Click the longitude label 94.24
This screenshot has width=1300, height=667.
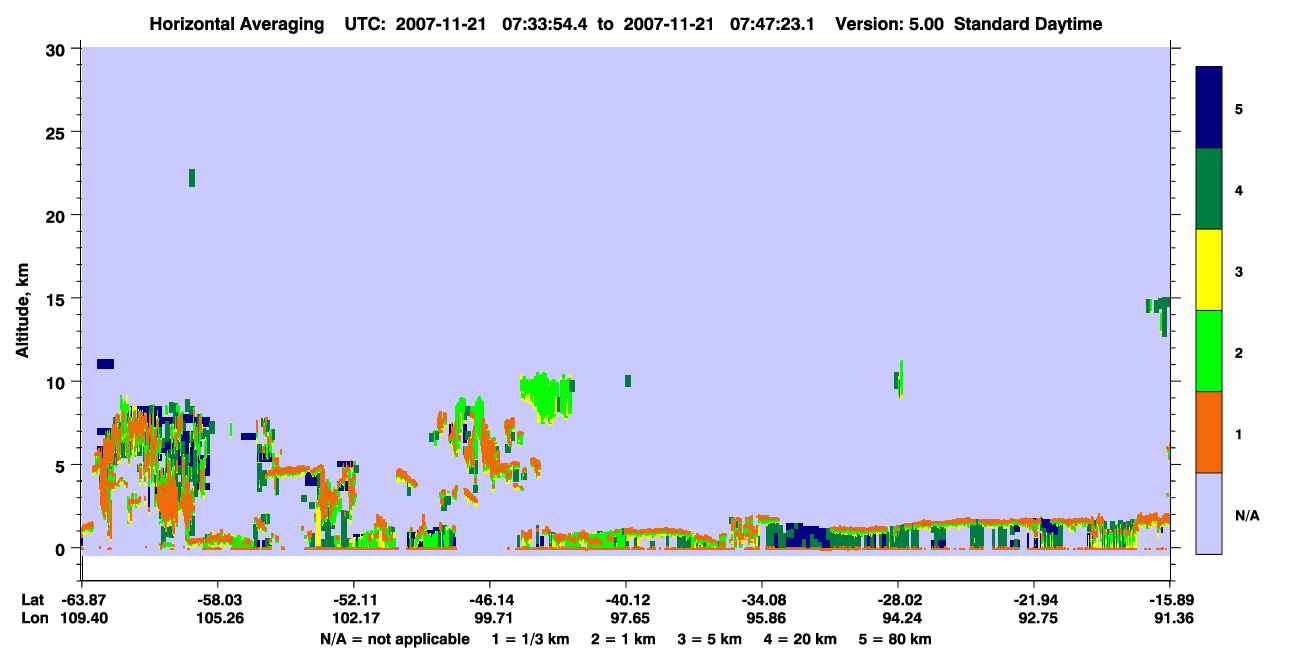point(897,618)
